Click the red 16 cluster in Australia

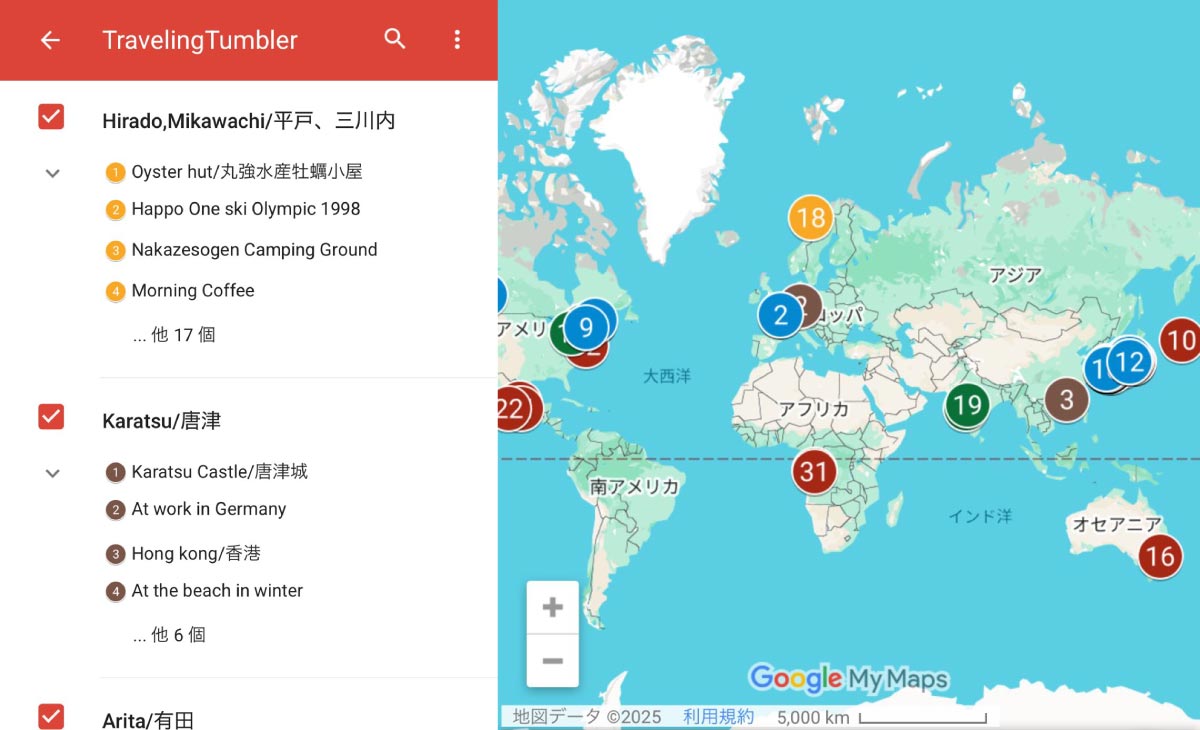point(1160,555)
